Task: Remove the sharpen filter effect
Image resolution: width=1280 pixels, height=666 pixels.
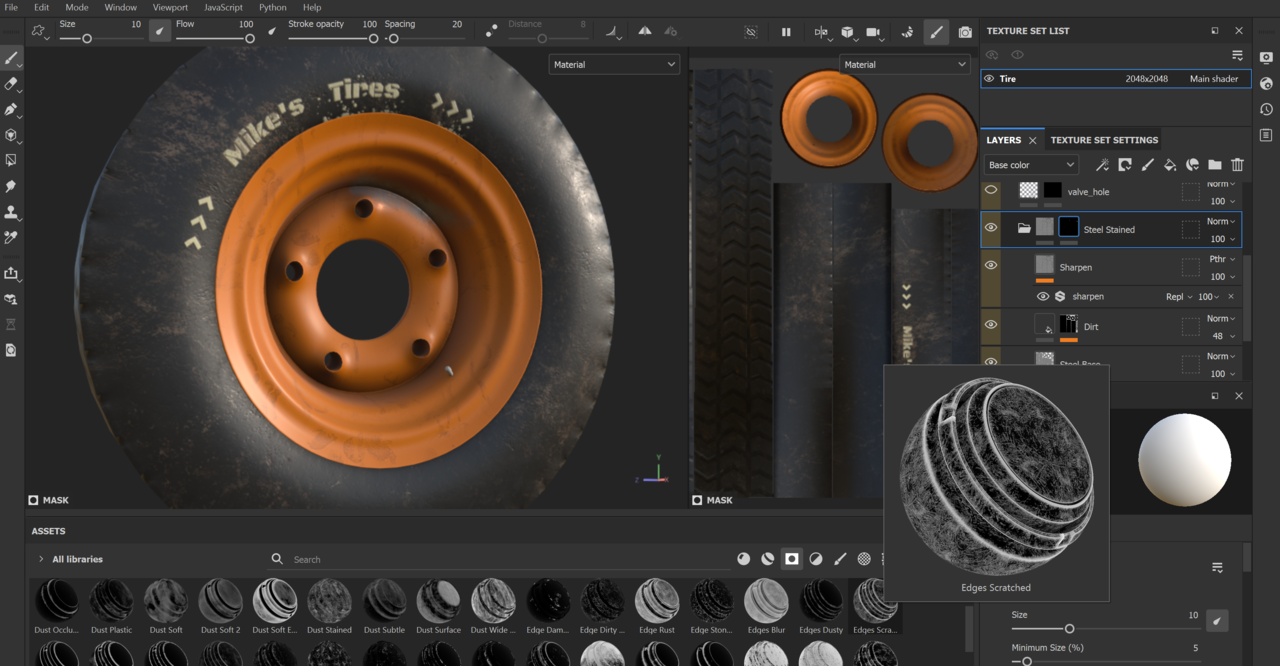Action: (x=1231, y=297)
